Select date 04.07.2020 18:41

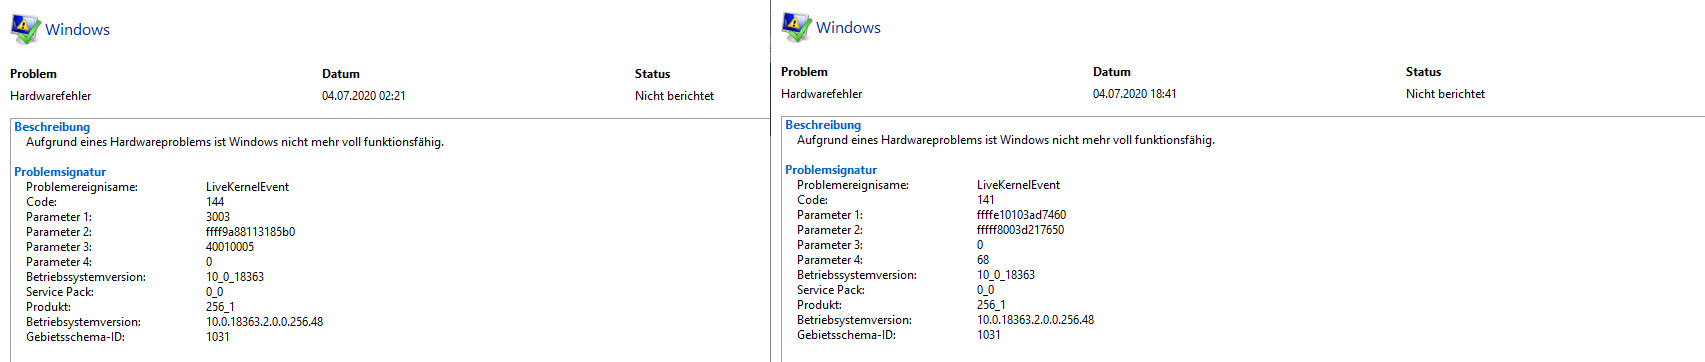pyautogui.click(x=1135, y=94)
